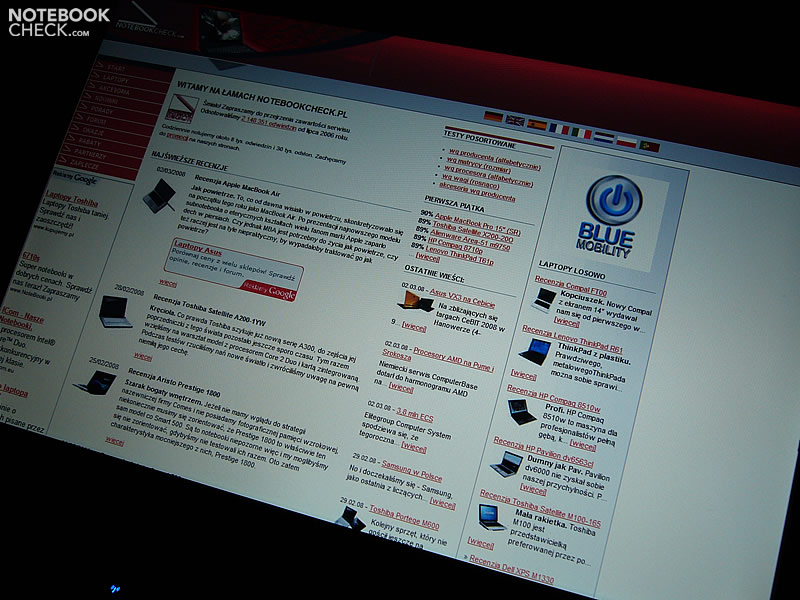
Task: Open the 'Laptopy Asus' Google ad link
Action: click(x=198, y=248)
